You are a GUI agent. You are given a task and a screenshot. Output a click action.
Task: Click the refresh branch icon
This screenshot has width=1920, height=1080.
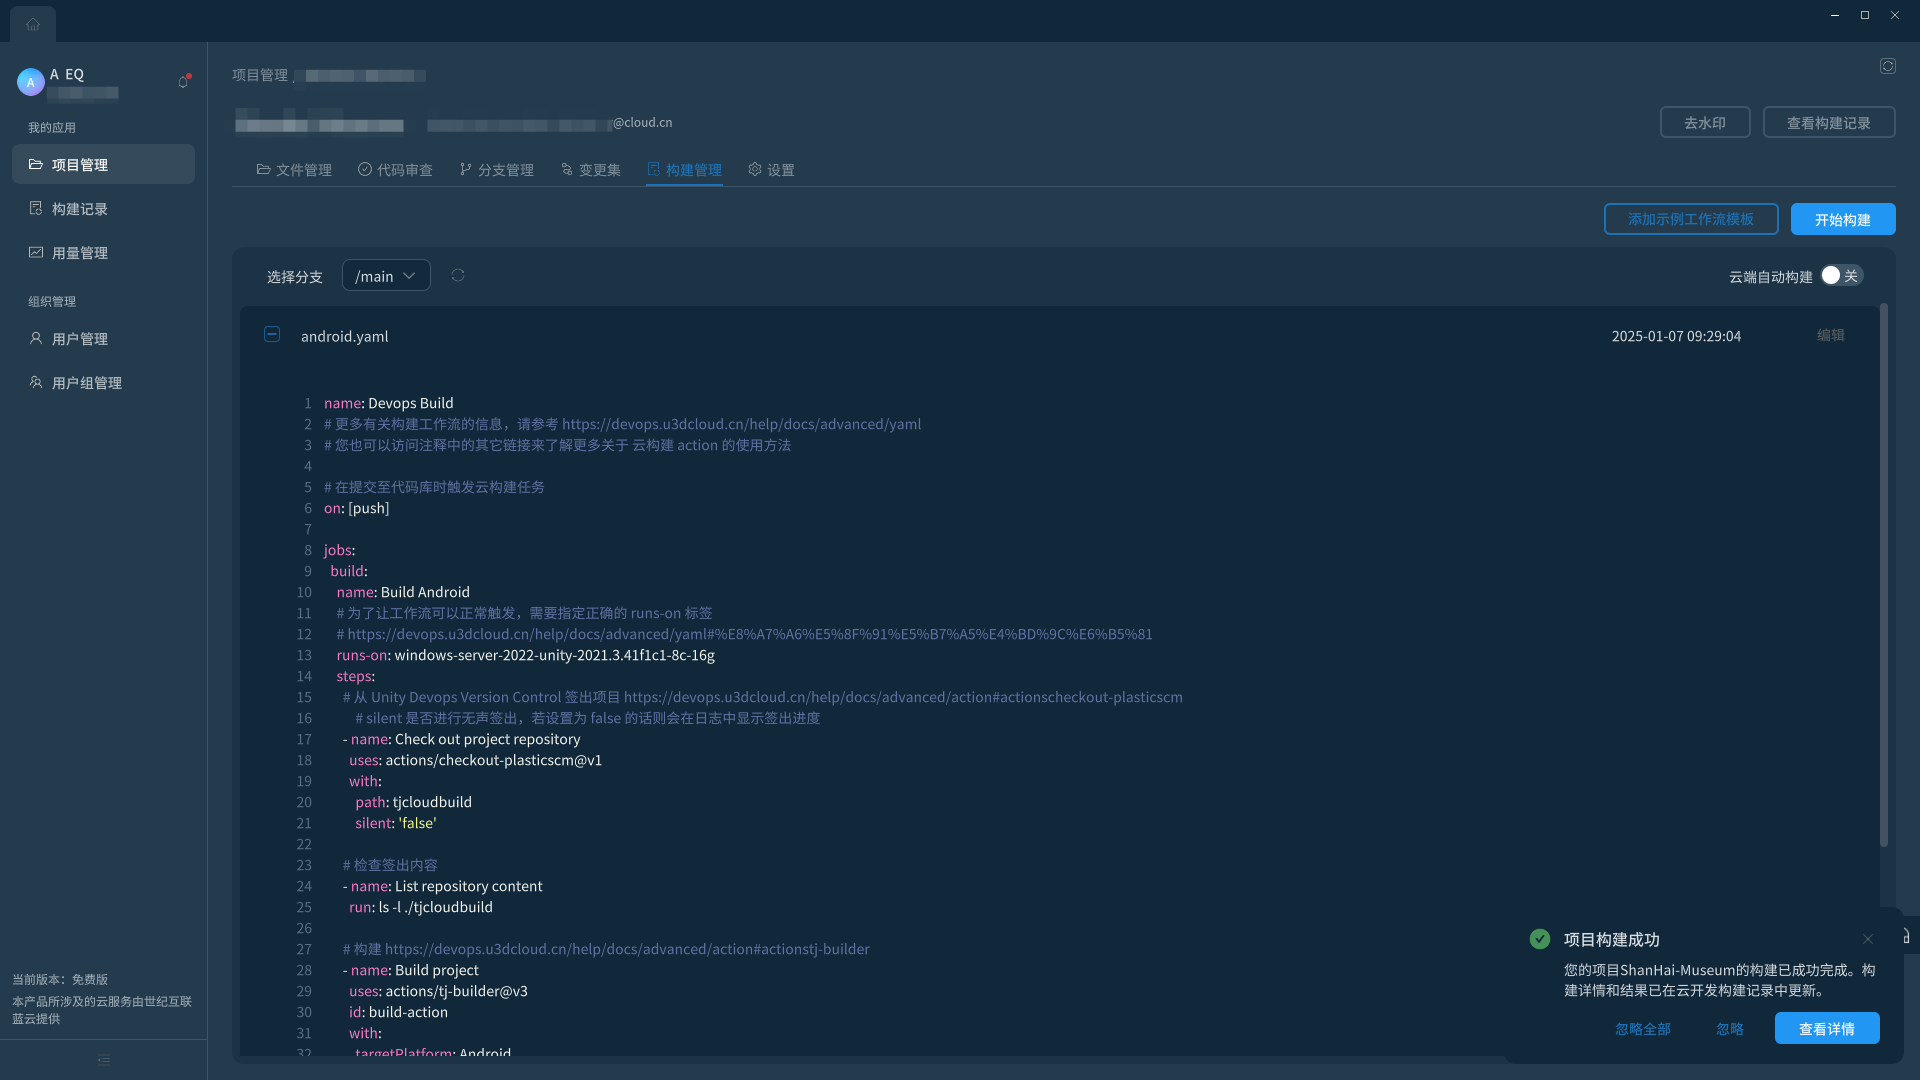tap(458, 275)
